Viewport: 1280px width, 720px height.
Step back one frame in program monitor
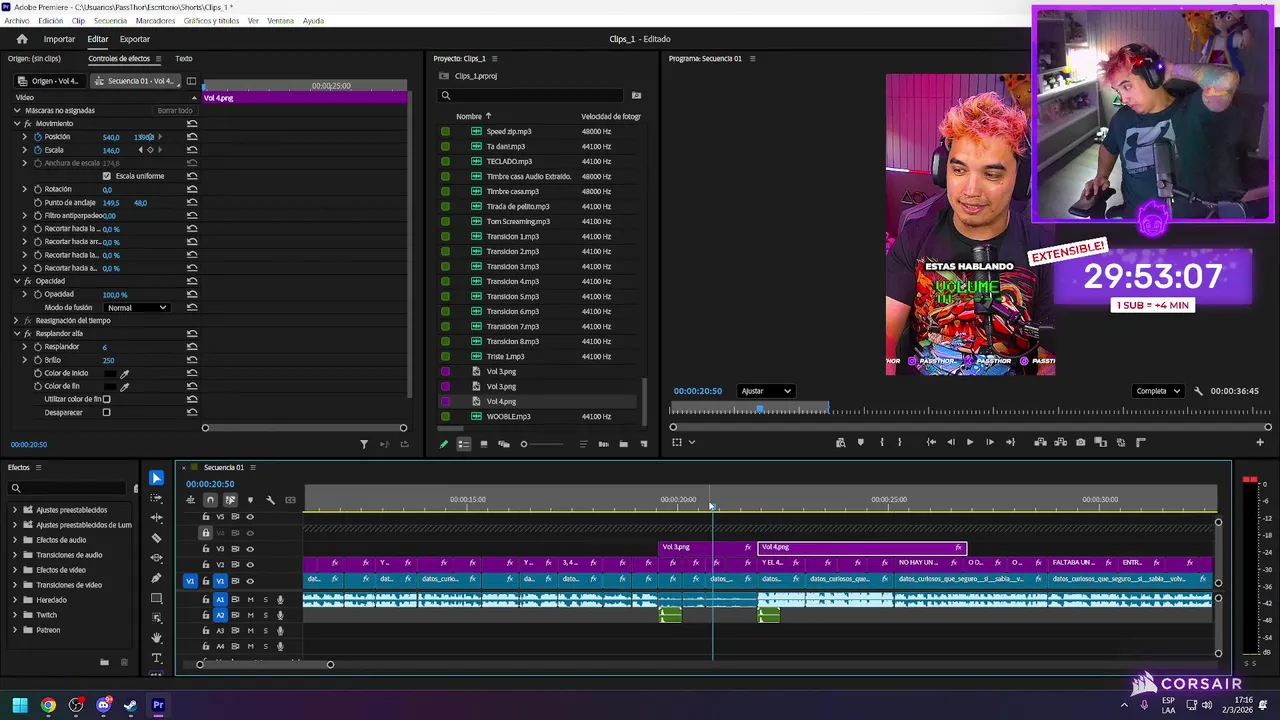[x=950, y=442]
